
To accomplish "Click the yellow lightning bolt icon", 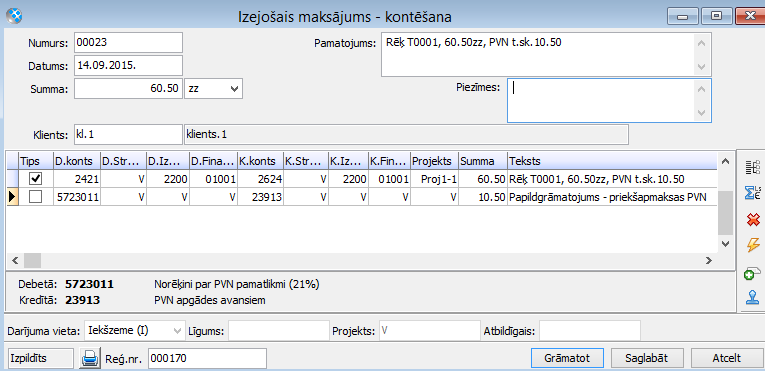I will click(754, 245).
